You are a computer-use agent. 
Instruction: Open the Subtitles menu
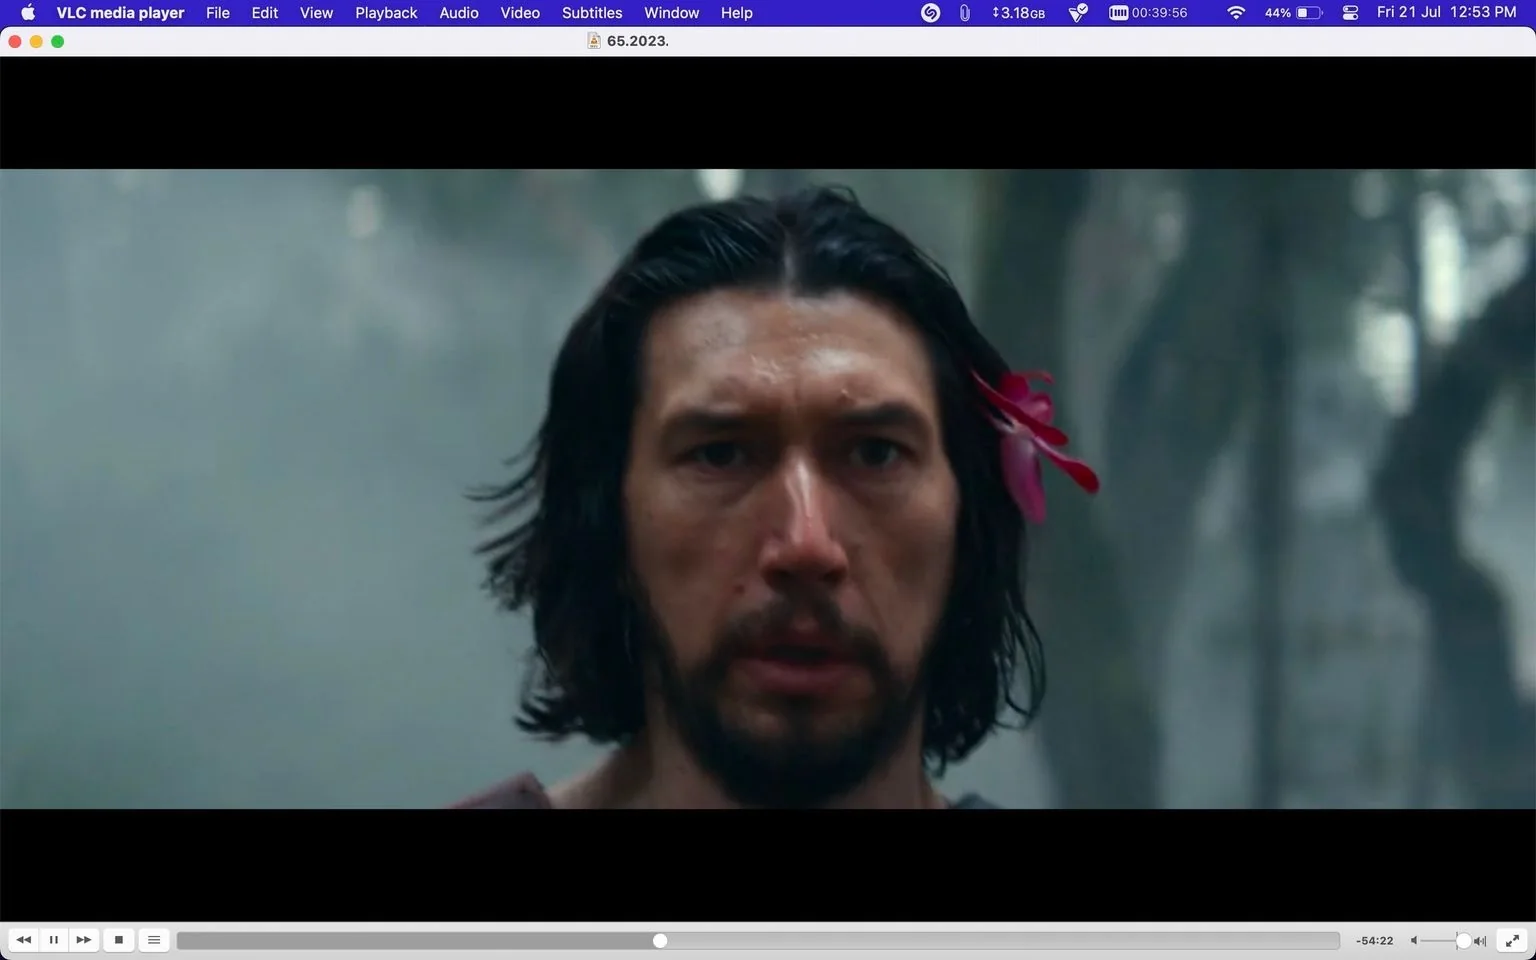(x=592, y=13)
